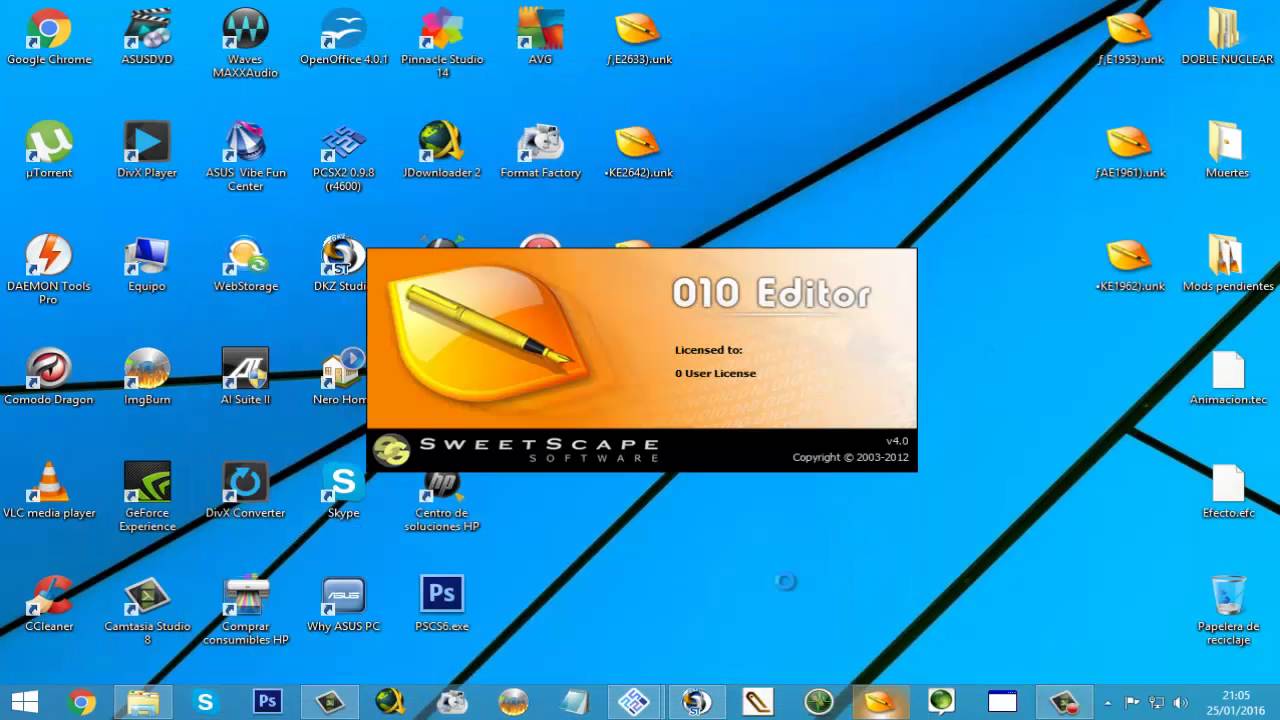Image resolution: width=1280 pixels, height=720 pixels.
Task: Click the PSCS6.exe Photoshop icon
Action: (441, 603)
